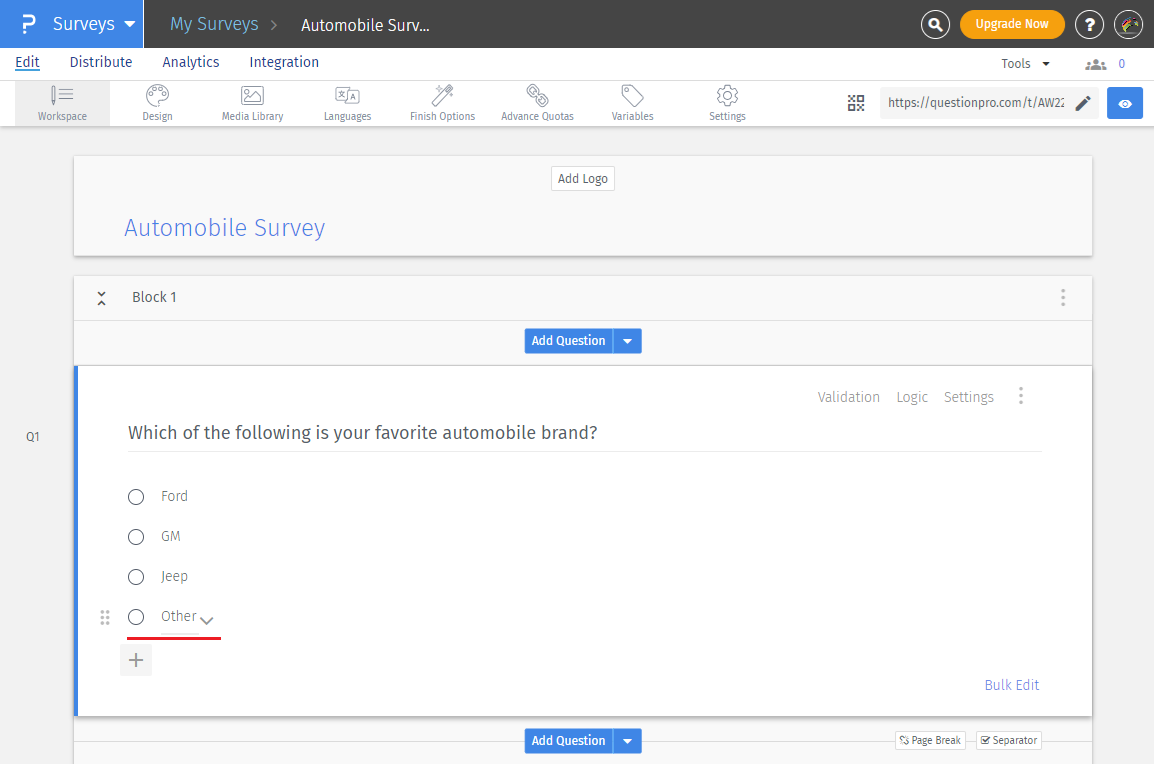This screenshot has height=764, width=1154.
Task: Open the Tools dropdown
Action: pyautogui.click(x=1024, y=62)
